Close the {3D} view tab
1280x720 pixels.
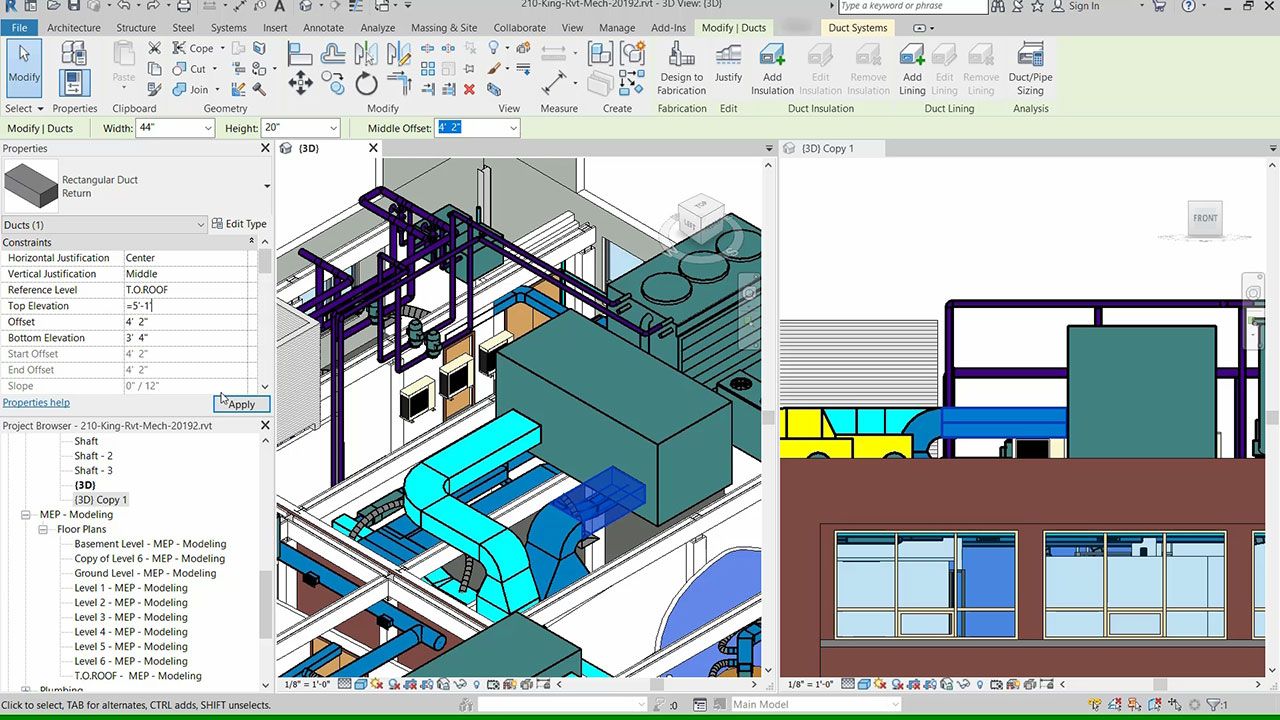click(373, 148)
